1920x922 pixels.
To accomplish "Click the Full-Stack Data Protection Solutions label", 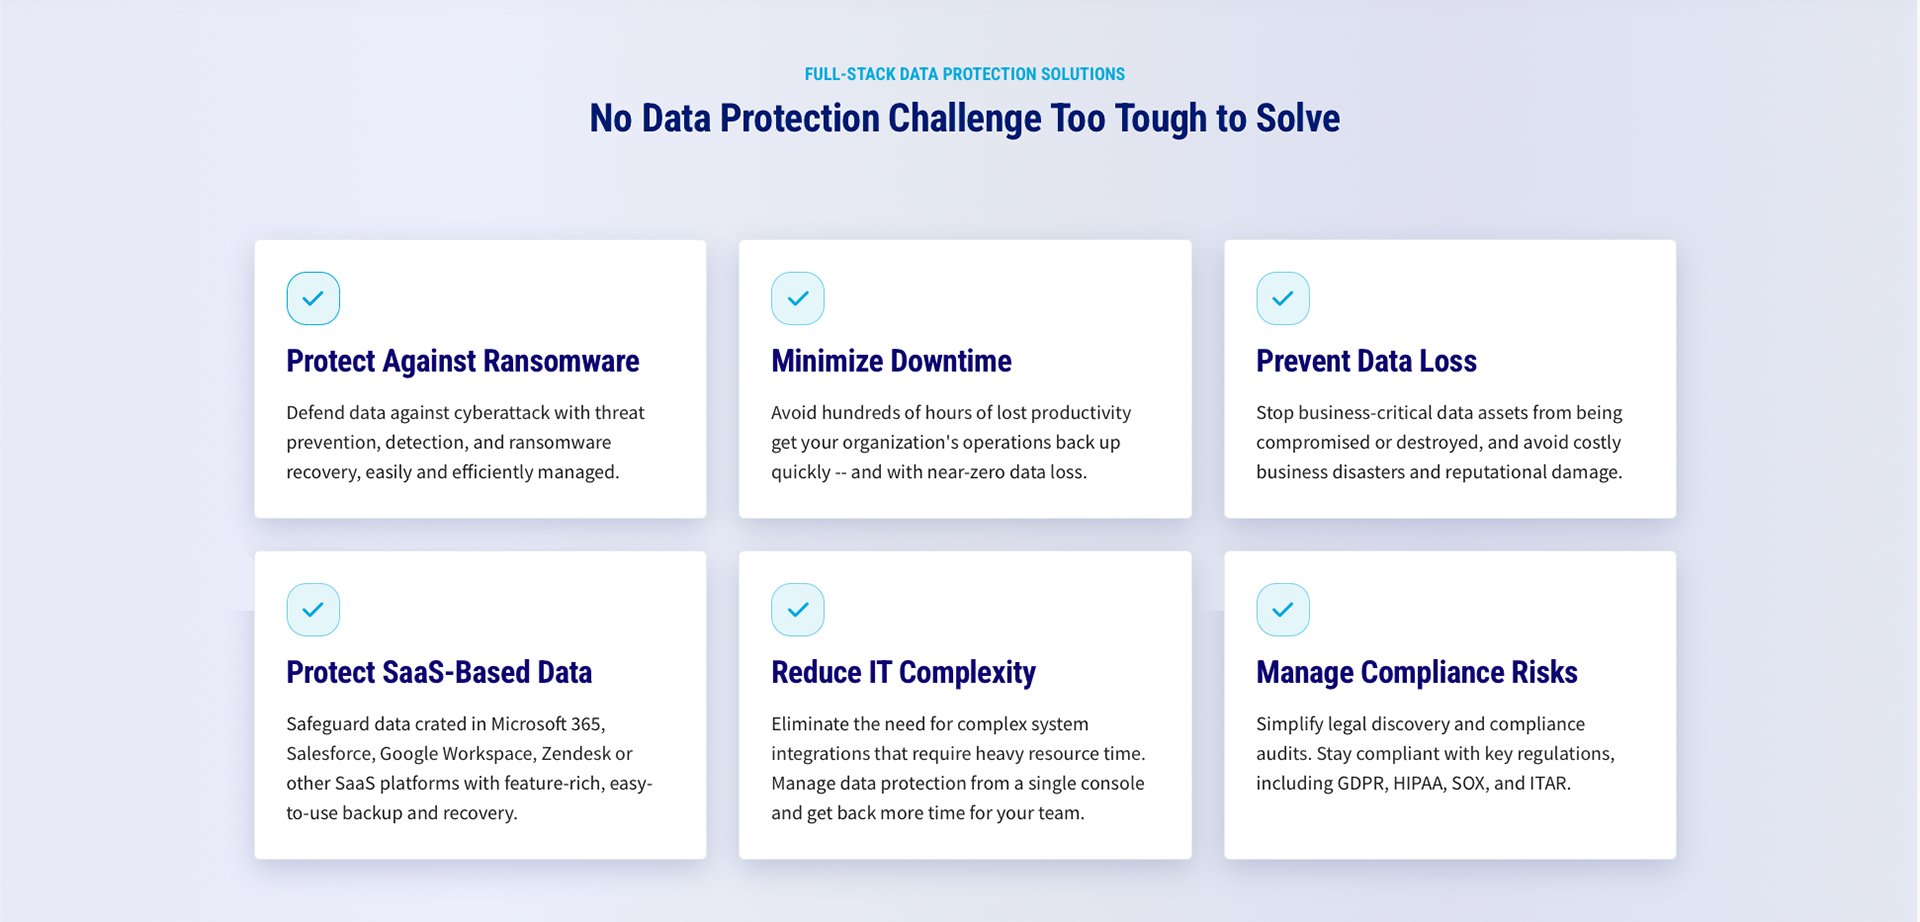I will [x=965, y=74].
